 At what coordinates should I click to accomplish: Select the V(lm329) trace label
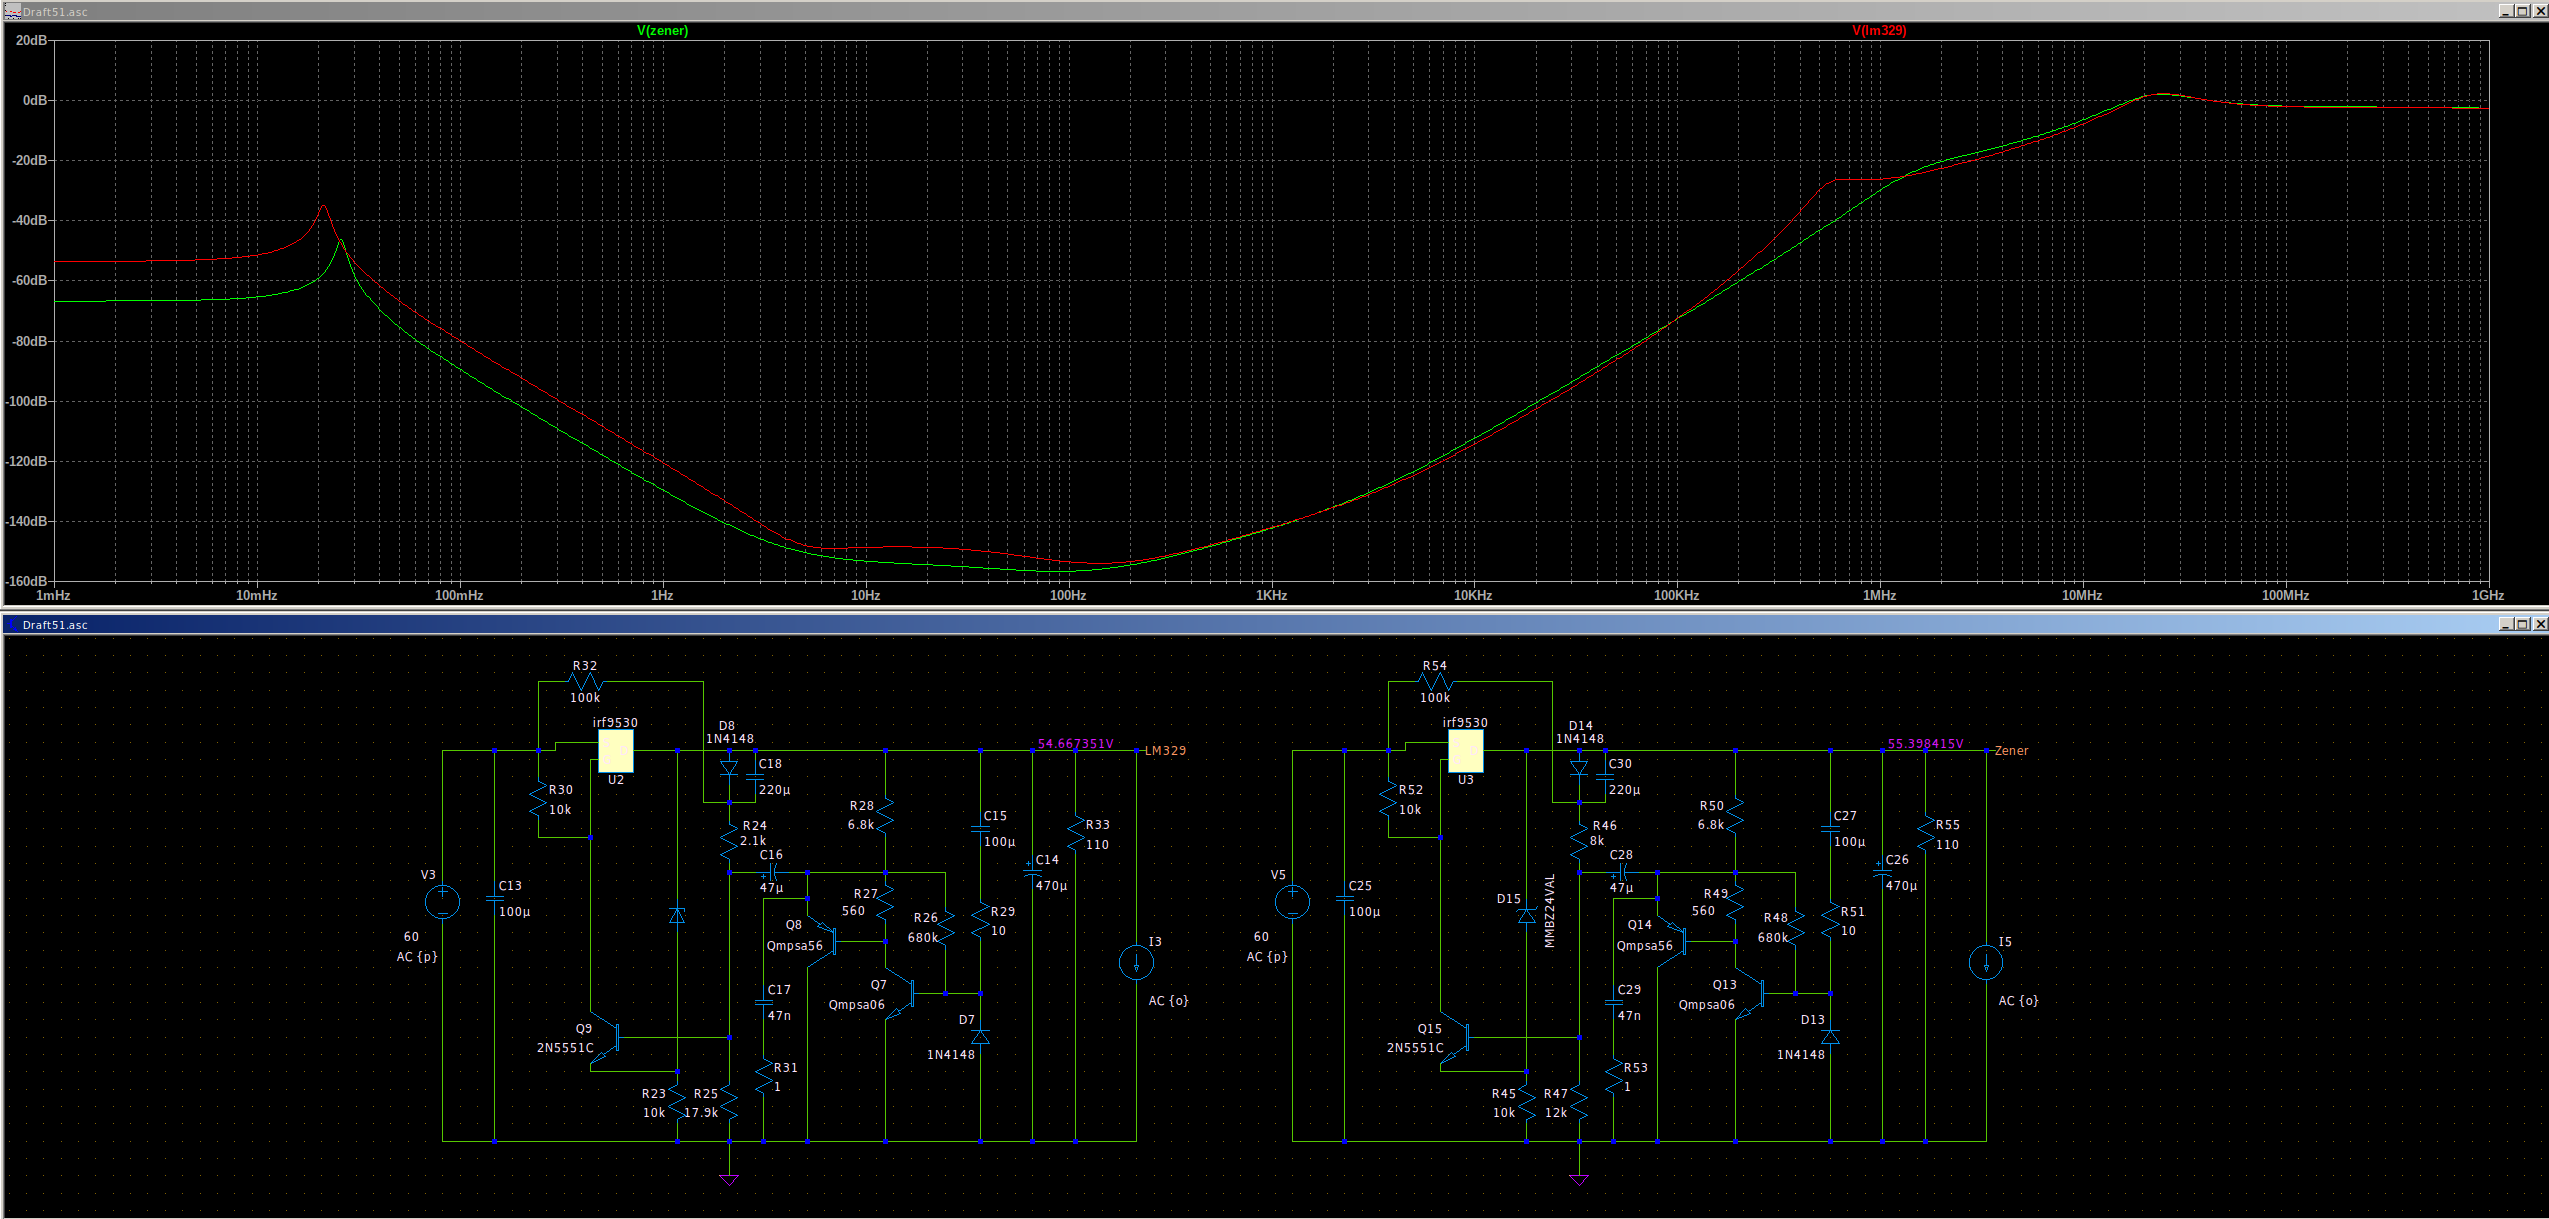pos(1879,31)
